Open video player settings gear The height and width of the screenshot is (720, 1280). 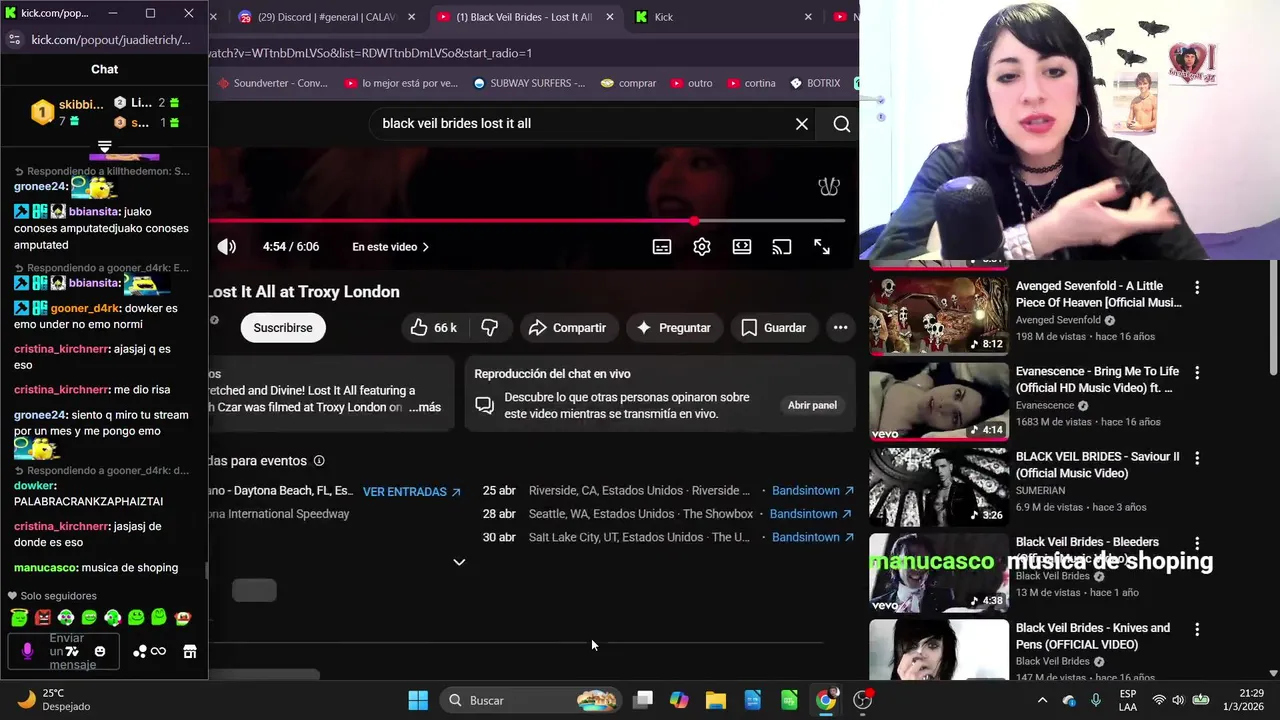(702, 247)
